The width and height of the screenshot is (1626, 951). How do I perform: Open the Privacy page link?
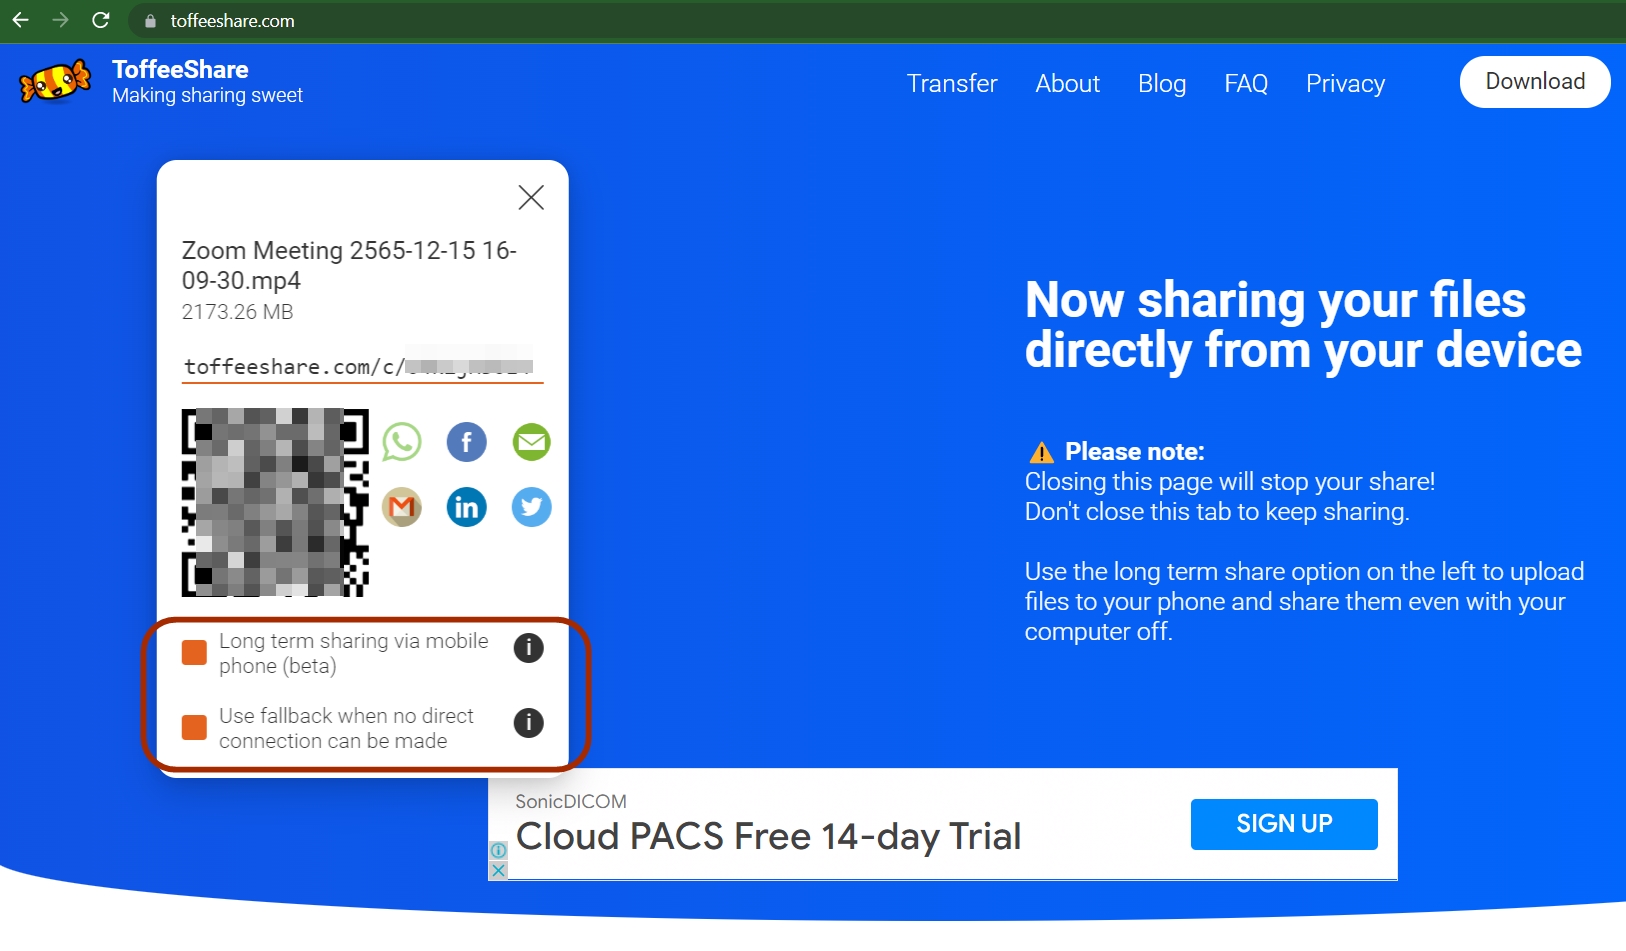click(x=1344, y=84)
